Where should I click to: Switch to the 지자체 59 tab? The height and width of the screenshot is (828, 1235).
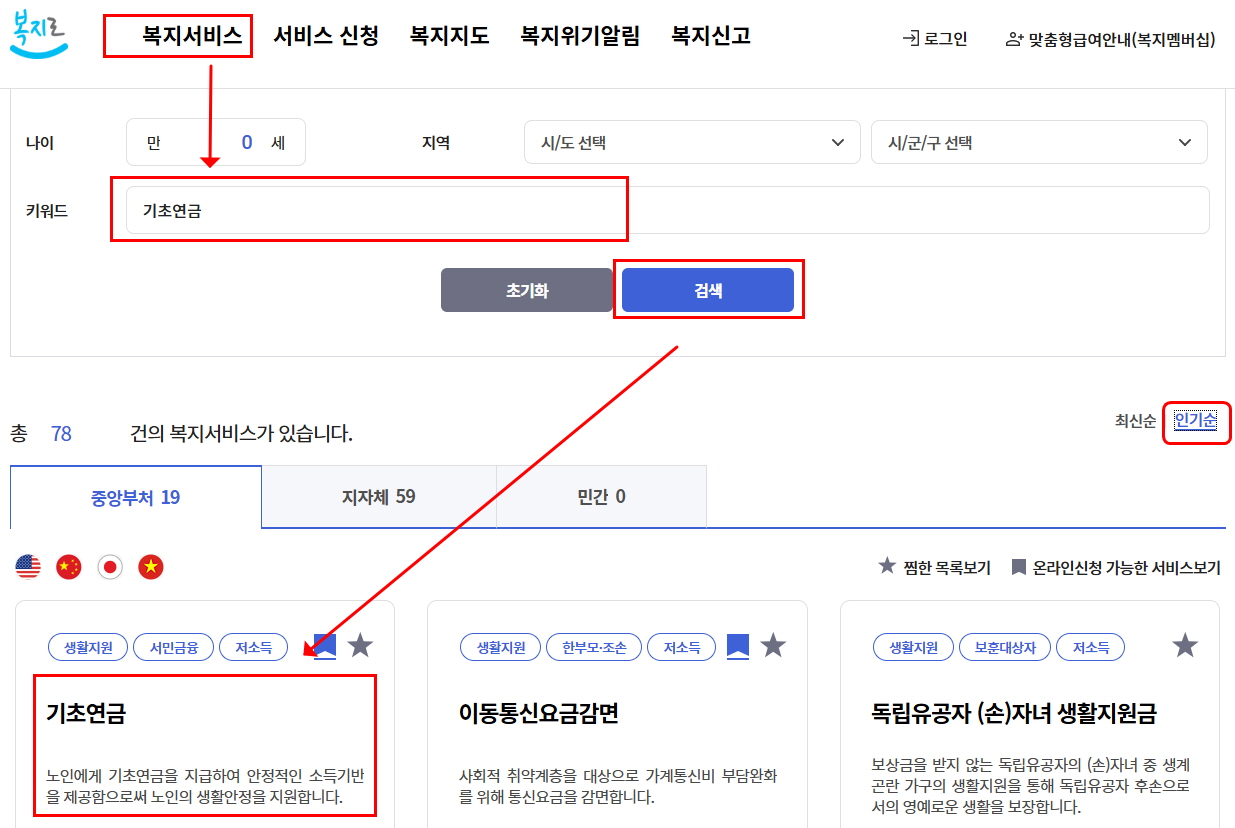click(x=379, y=496)
